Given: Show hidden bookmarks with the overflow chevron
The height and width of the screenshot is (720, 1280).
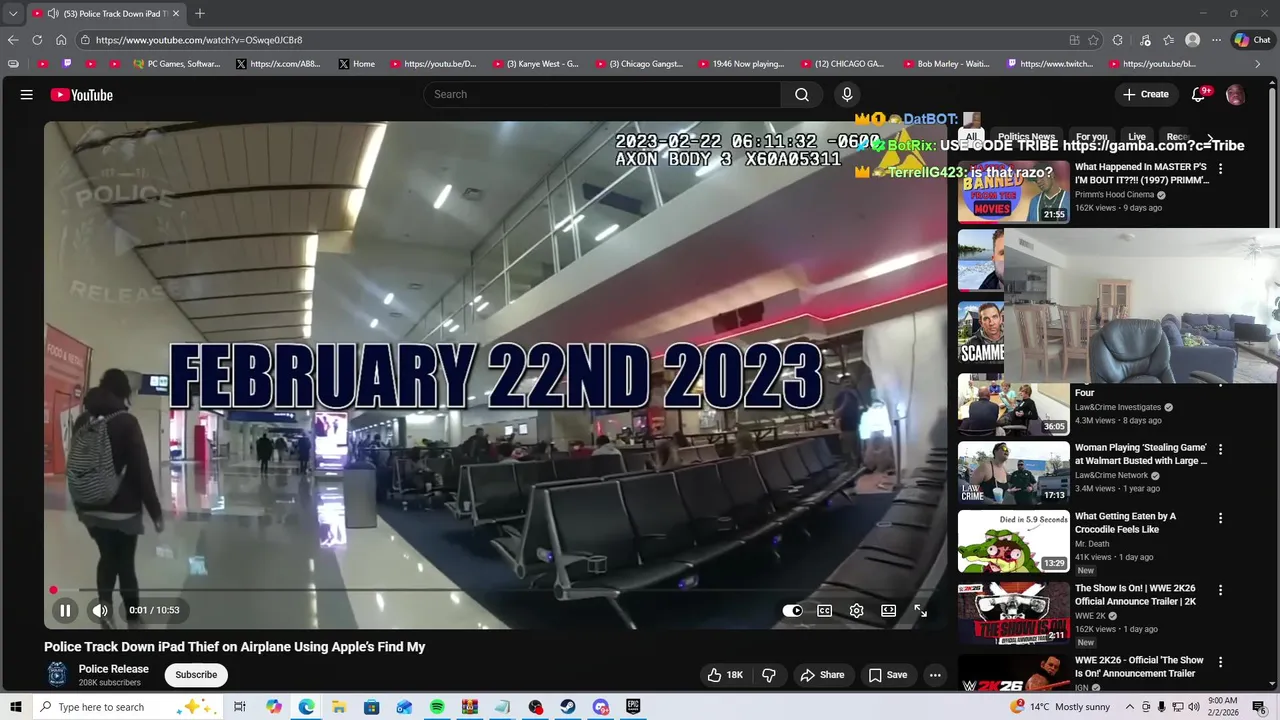Looking at the screenshot, I should [x=1258, y=64].
